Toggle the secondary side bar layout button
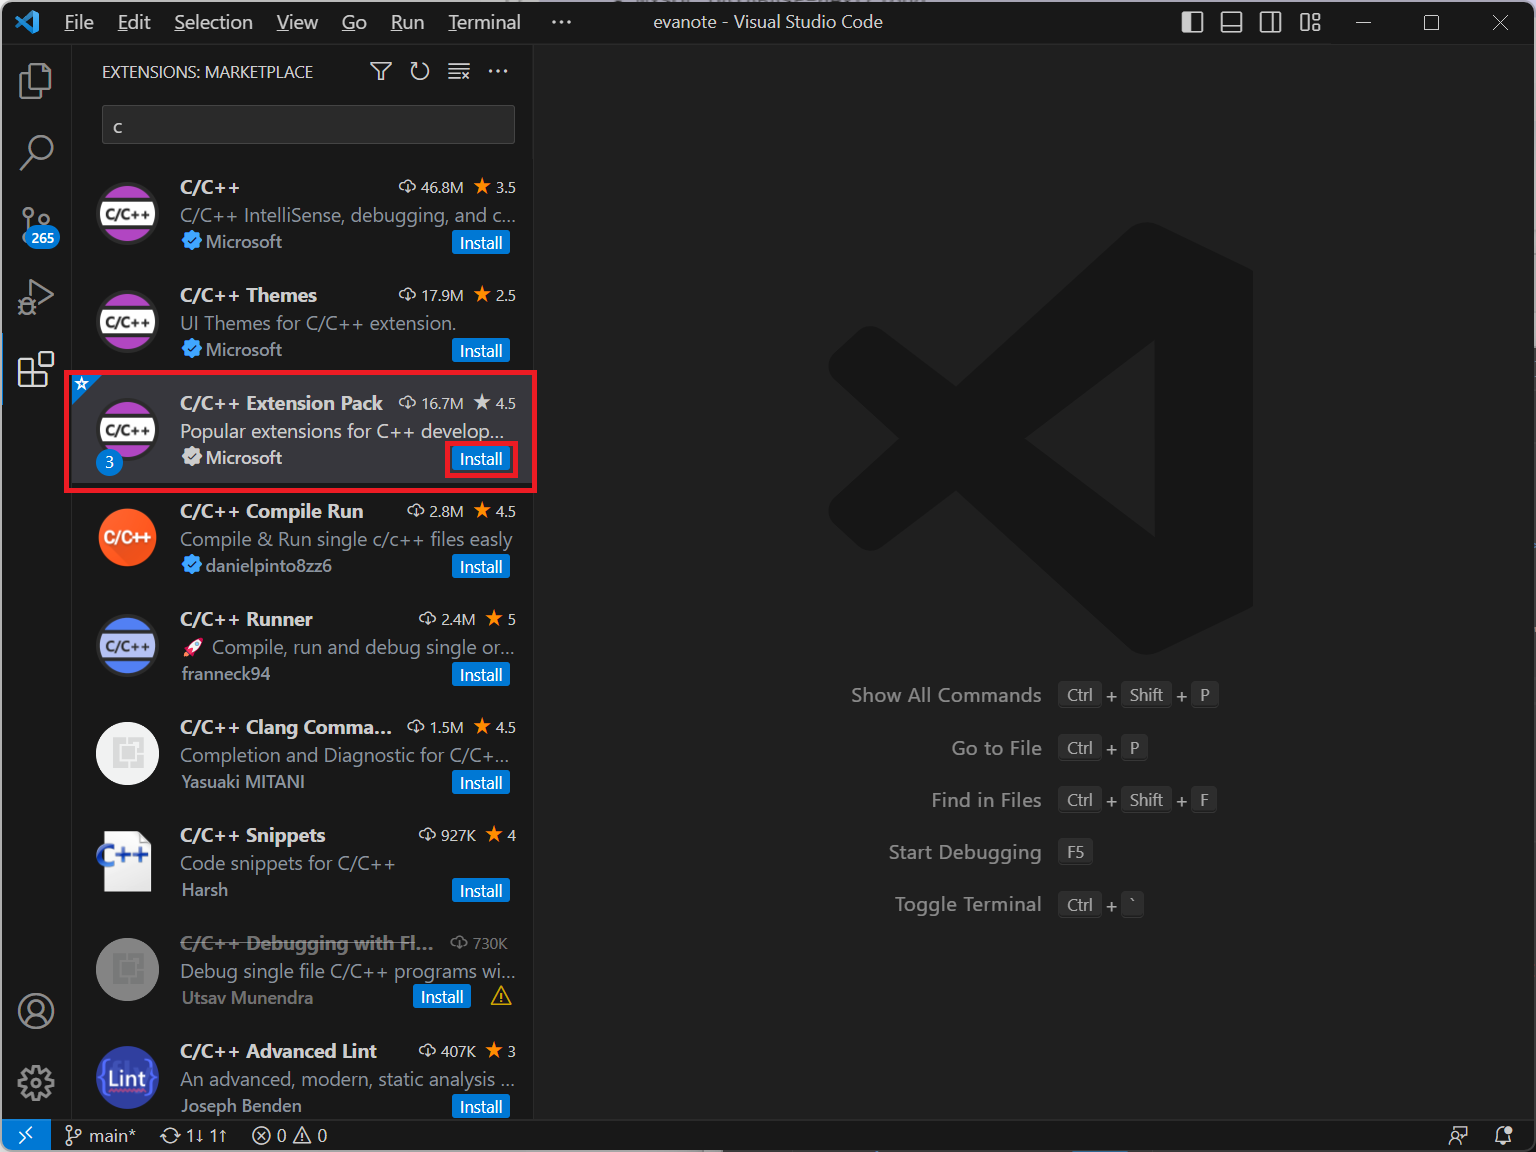 tap(1270, 22)
